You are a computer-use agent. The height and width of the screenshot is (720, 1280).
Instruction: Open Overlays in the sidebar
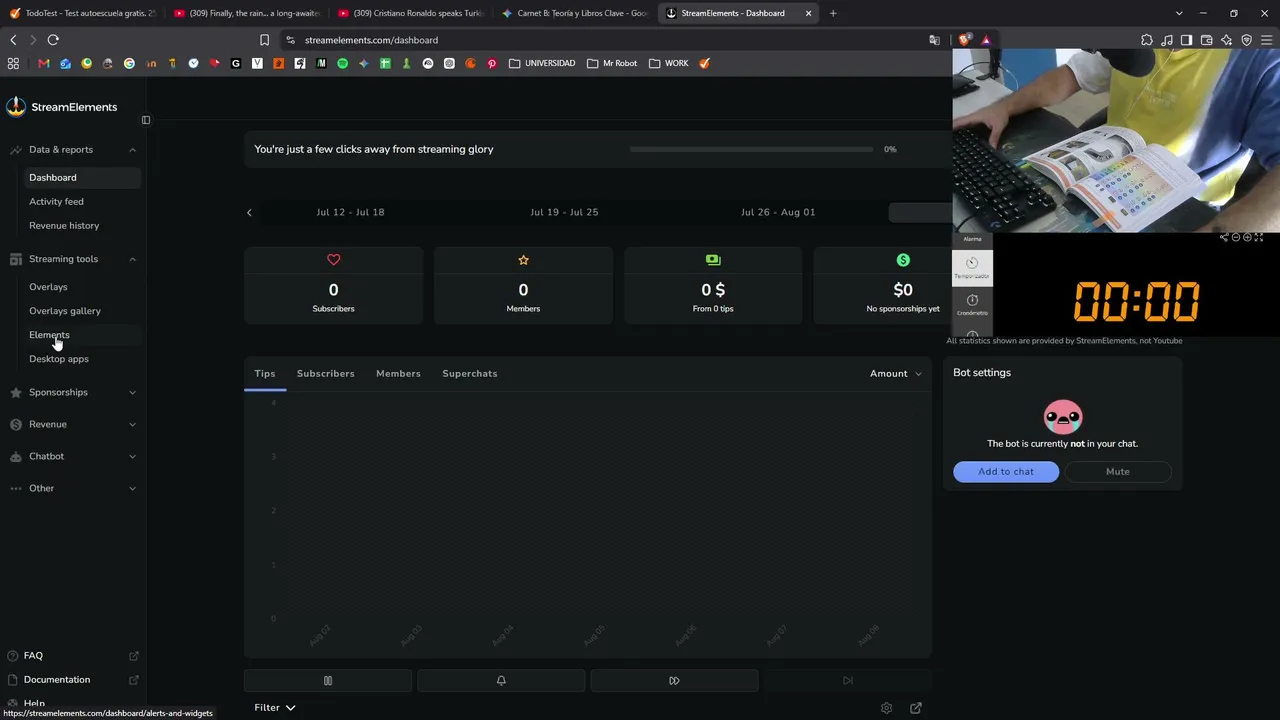tap(83, 287)
